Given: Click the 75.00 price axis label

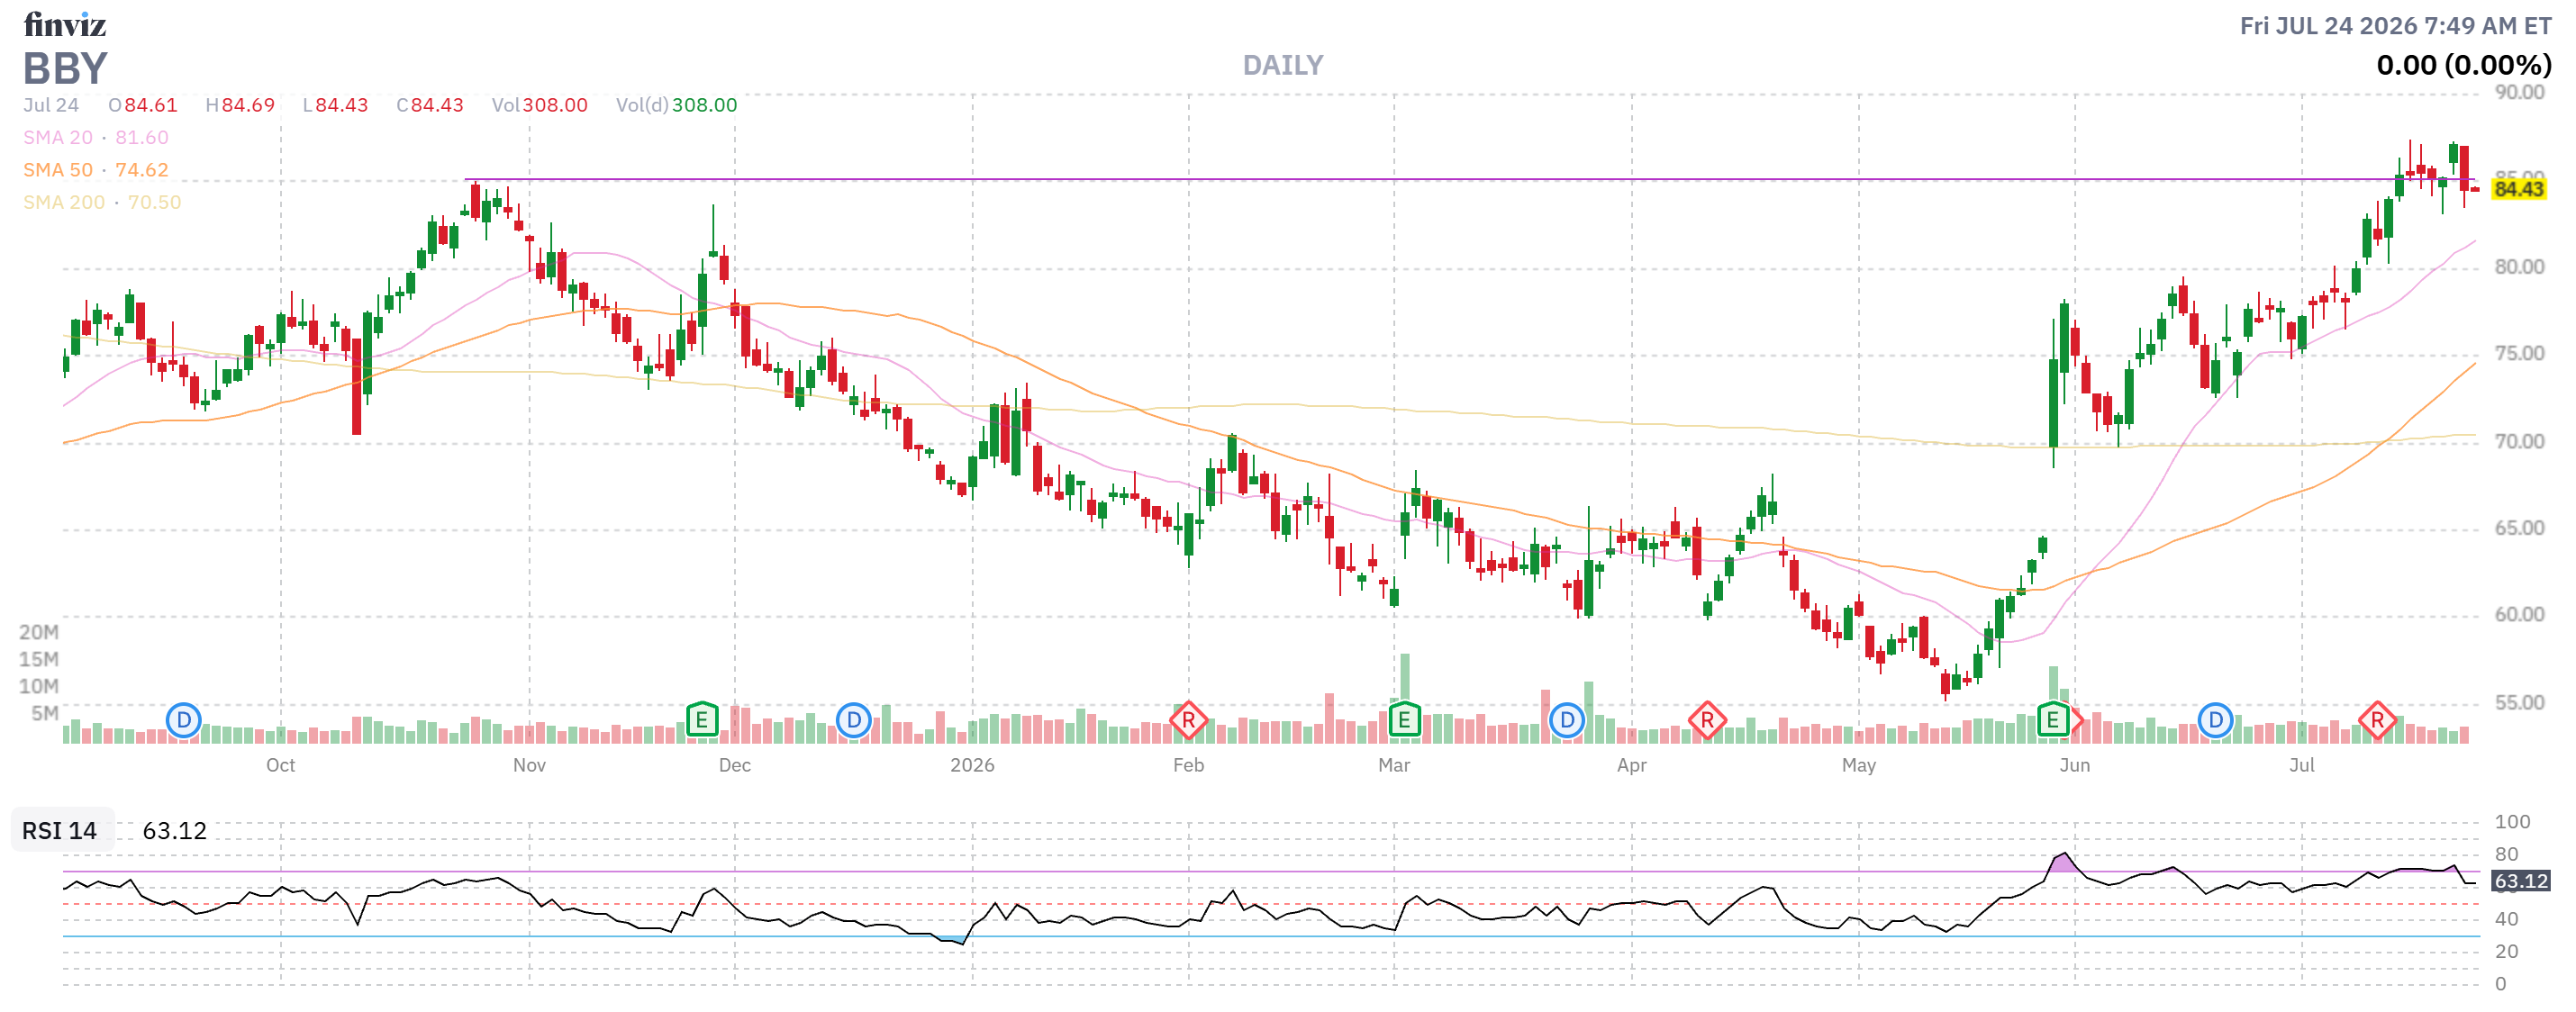Looking at the screenshot, I should 2519,354.
